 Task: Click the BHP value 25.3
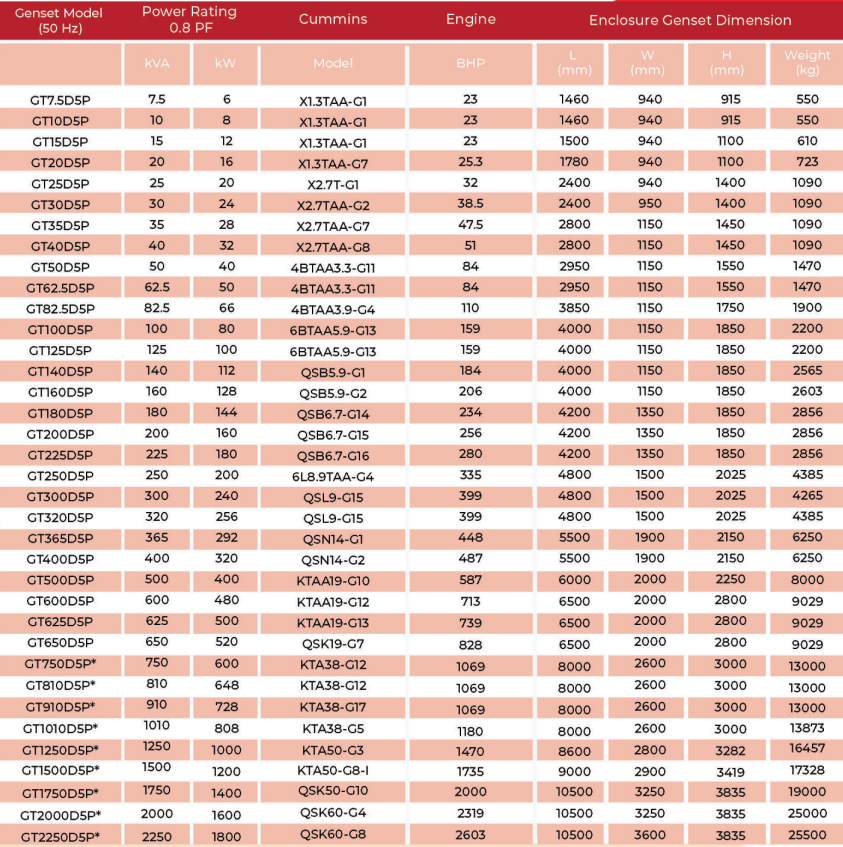point(470,162)
